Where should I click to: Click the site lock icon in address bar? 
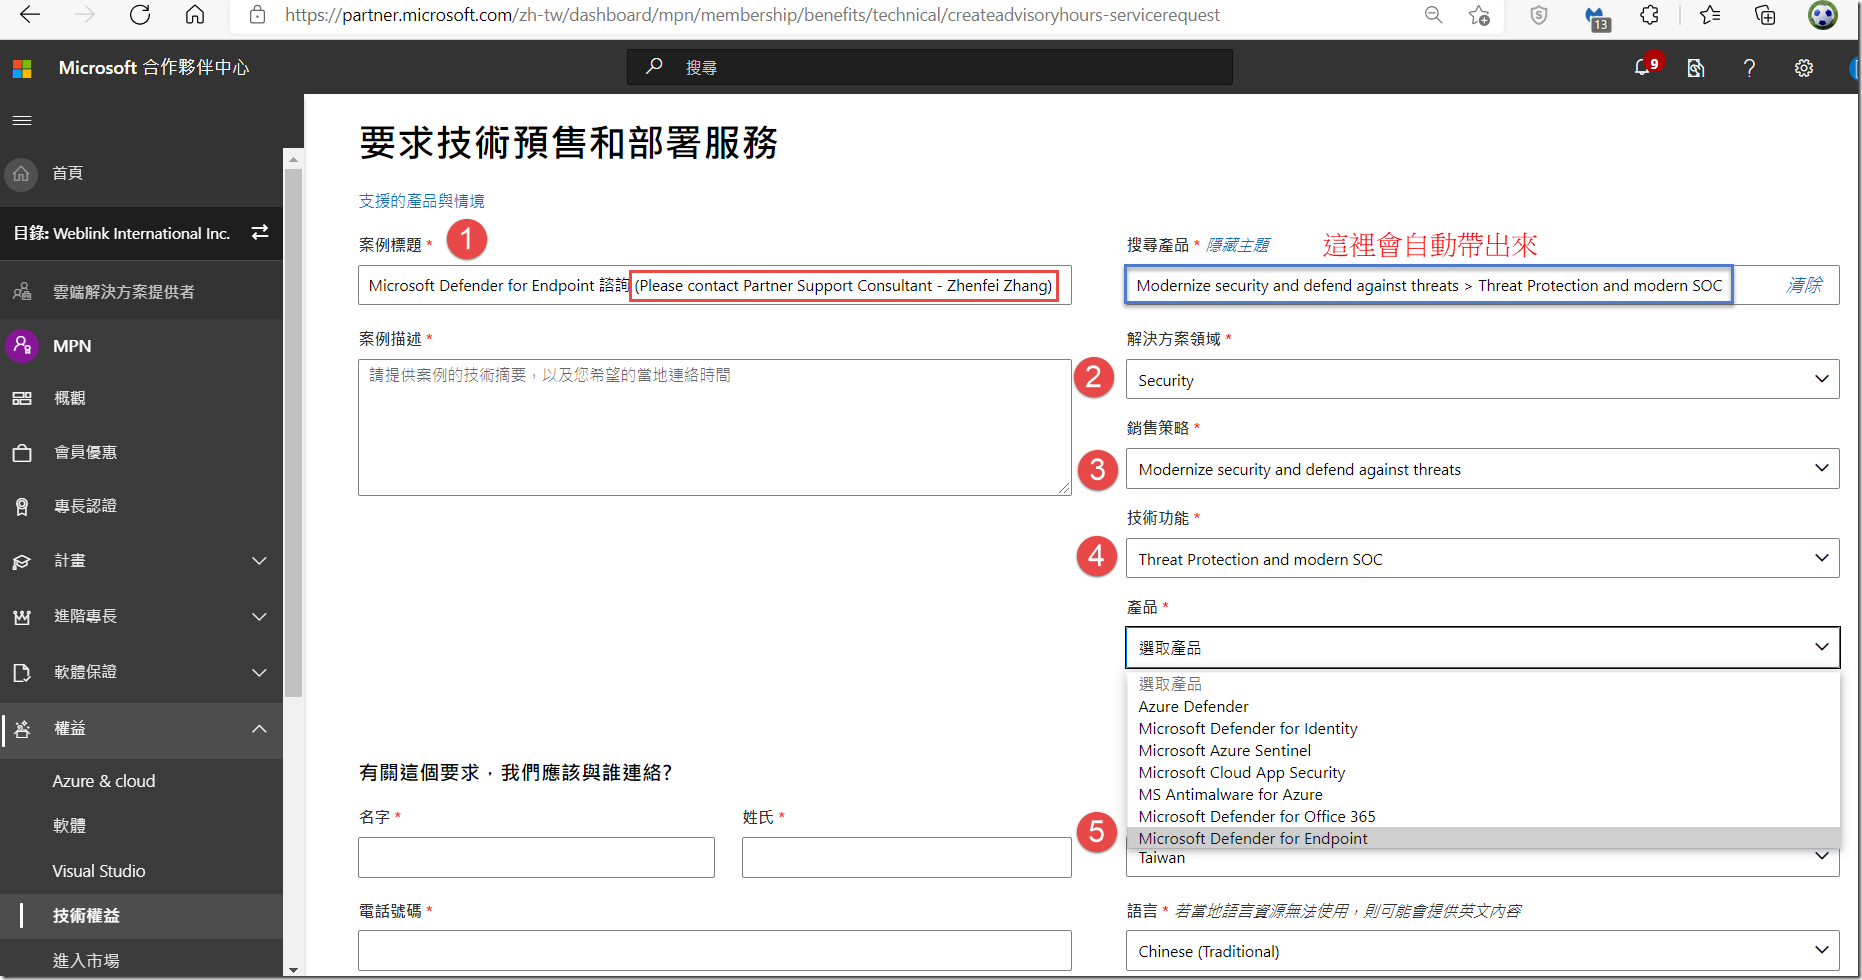(257, 15)
